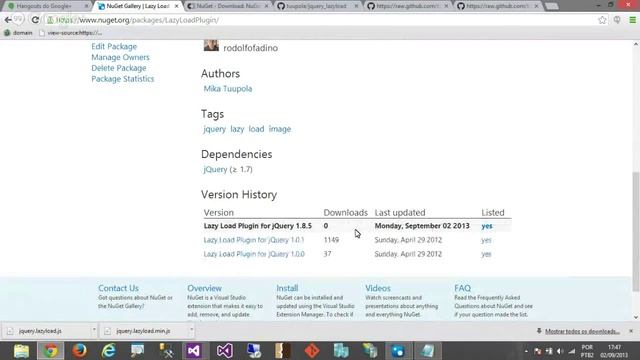Open jQuery dependency link

[x=215, y=169]
